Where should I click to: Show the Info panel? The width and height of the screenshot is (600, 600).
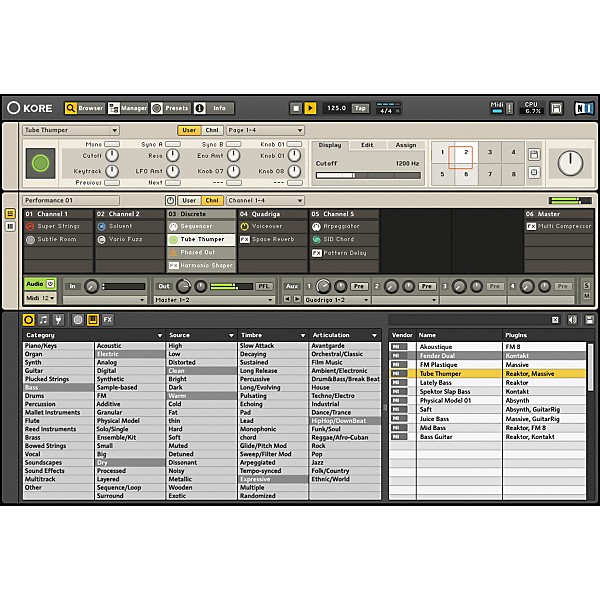point(214,108)
